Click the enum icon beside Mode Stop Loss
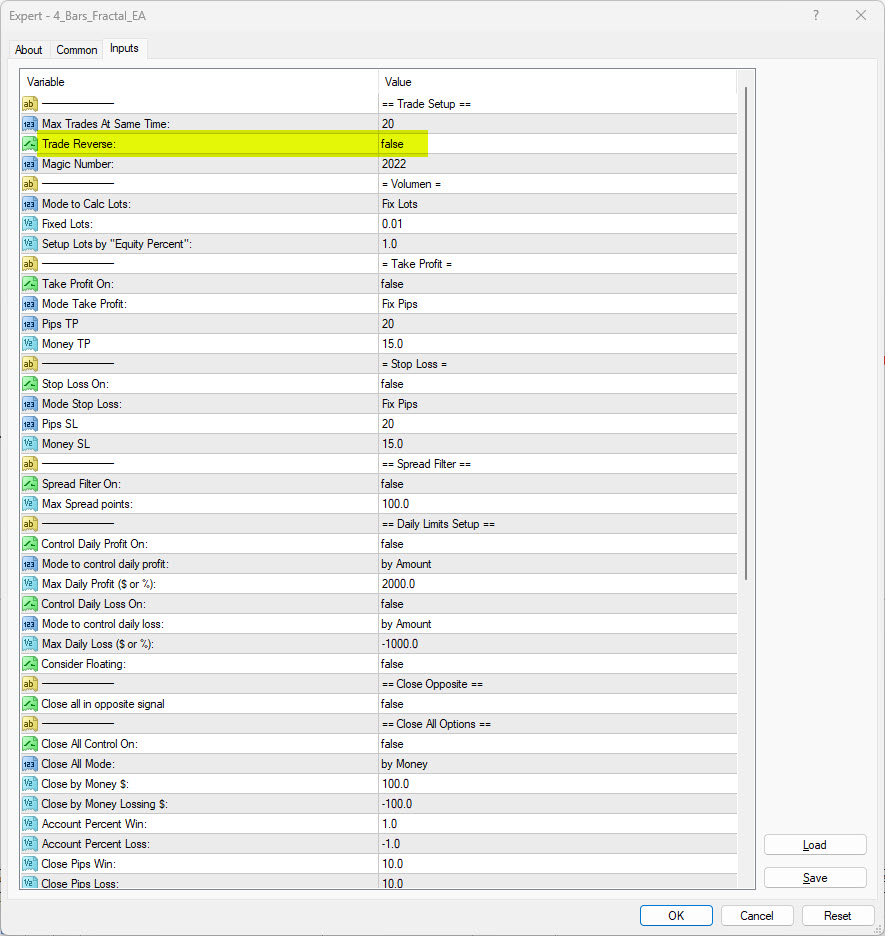Viewport: 885px width, 936px height. pos(30,404)
